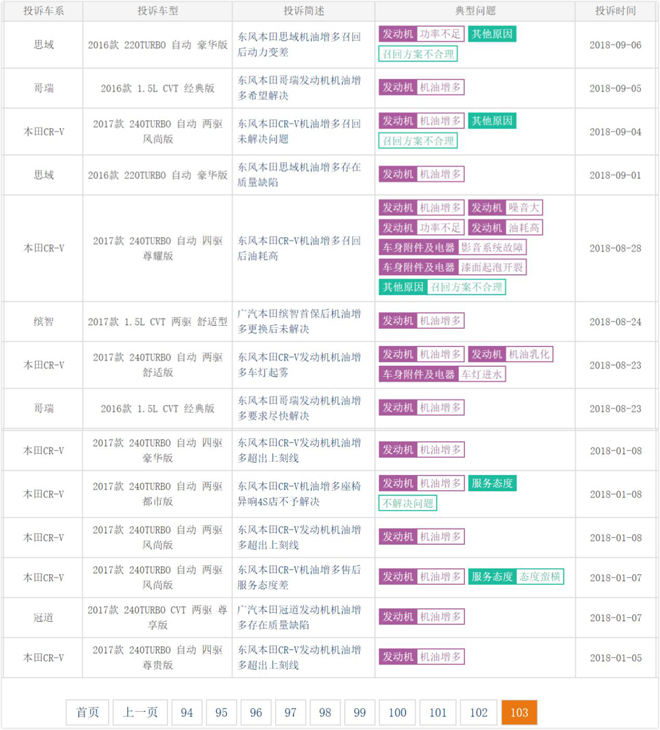Open complaint 广汽本田缤智首保后机油增多

click(x=299, y=321)
